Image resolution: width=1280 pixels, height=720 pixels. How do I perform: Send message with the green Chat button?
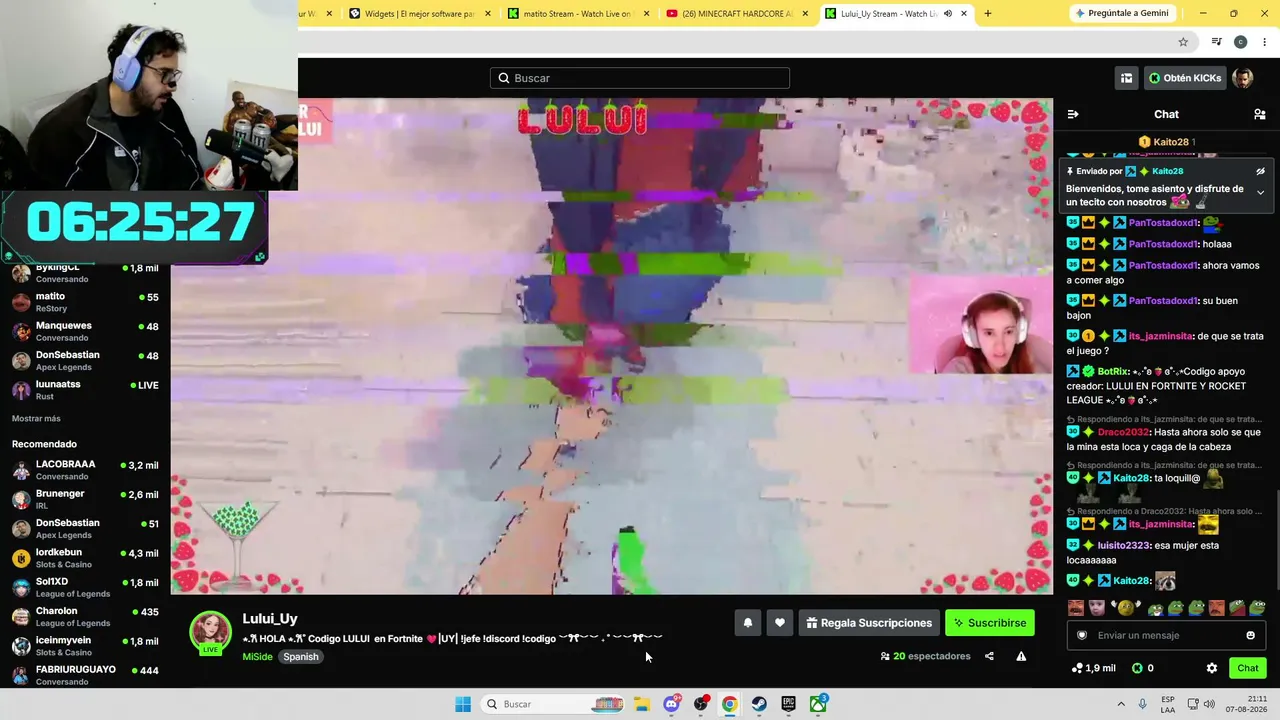[x=1248, y=668]
